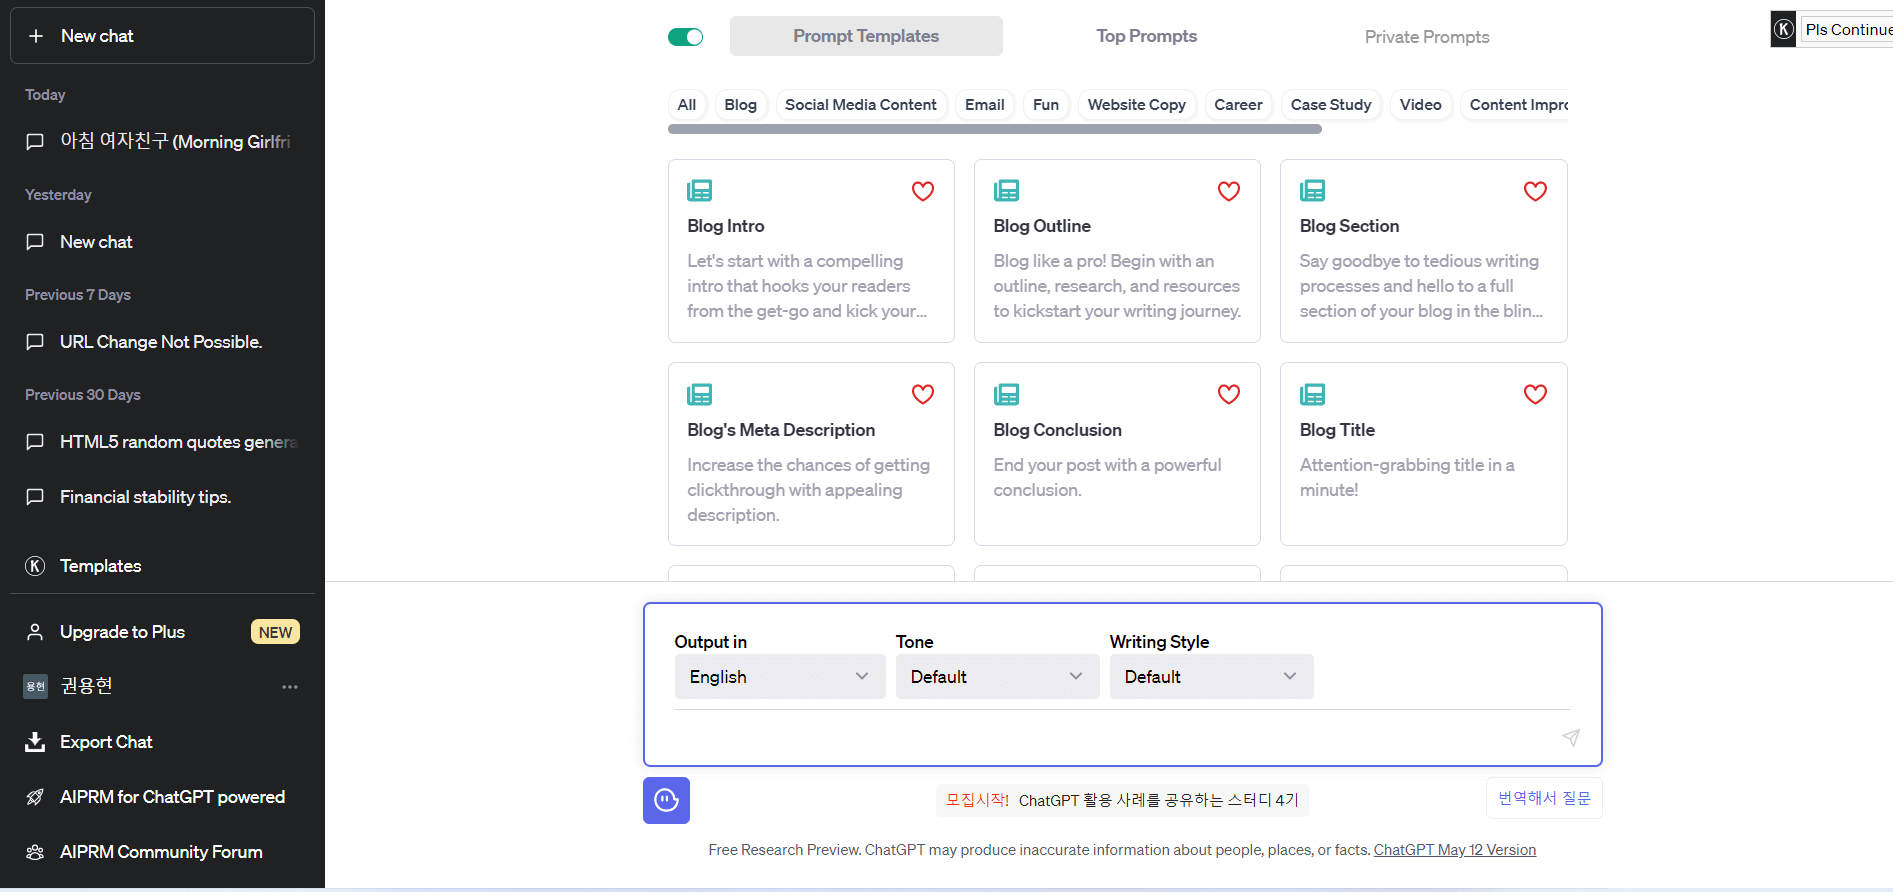Click the horizontal category scrollbar
This screenshot has width=1893, height=892.
click(x=995, y=129)
